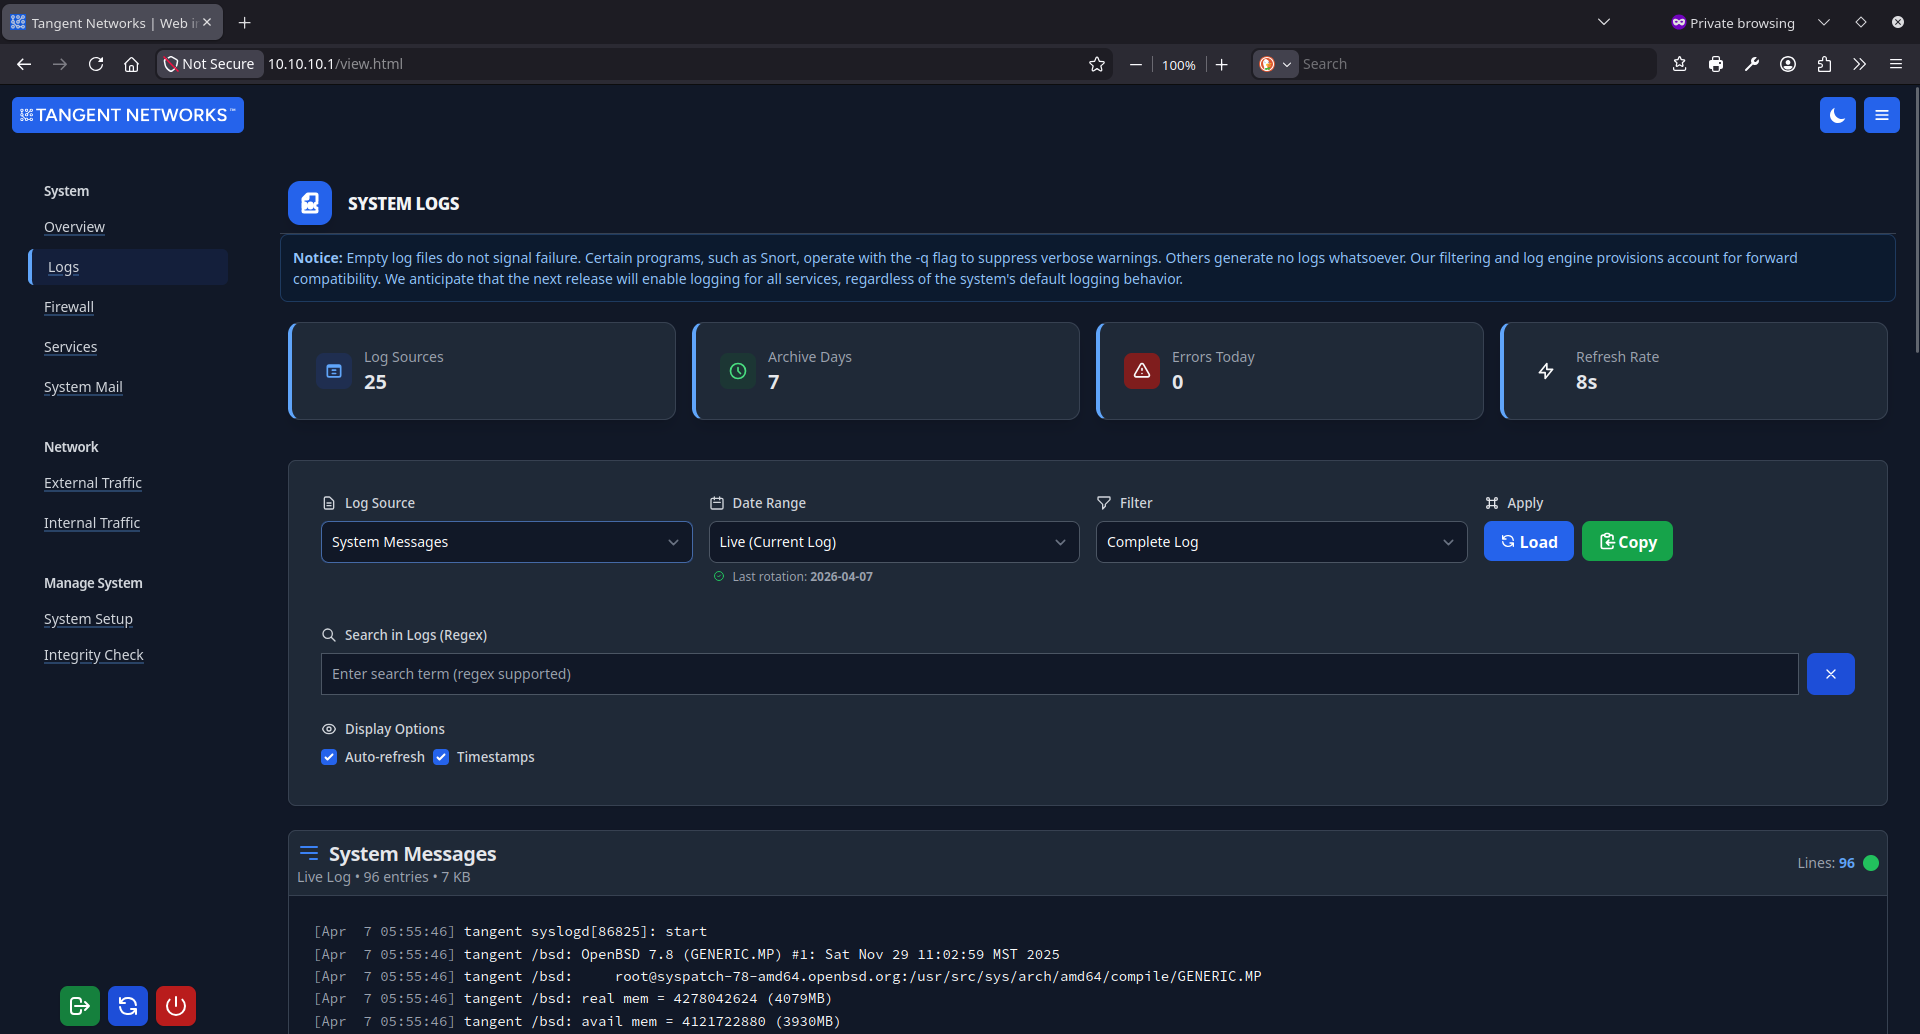1920x1034 pixels.
Task: Open the Date Range dropdown
Action: tap(893, 541)
